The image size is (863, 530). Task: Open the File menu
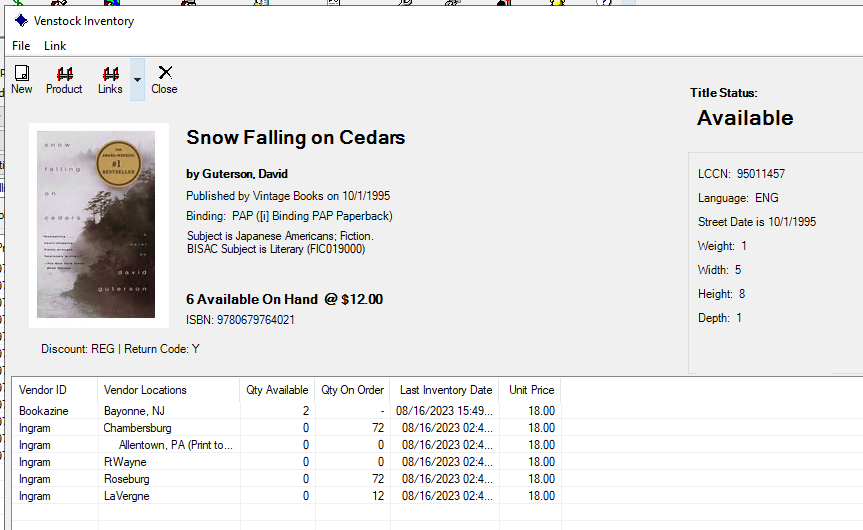click(x=21, y=46)
